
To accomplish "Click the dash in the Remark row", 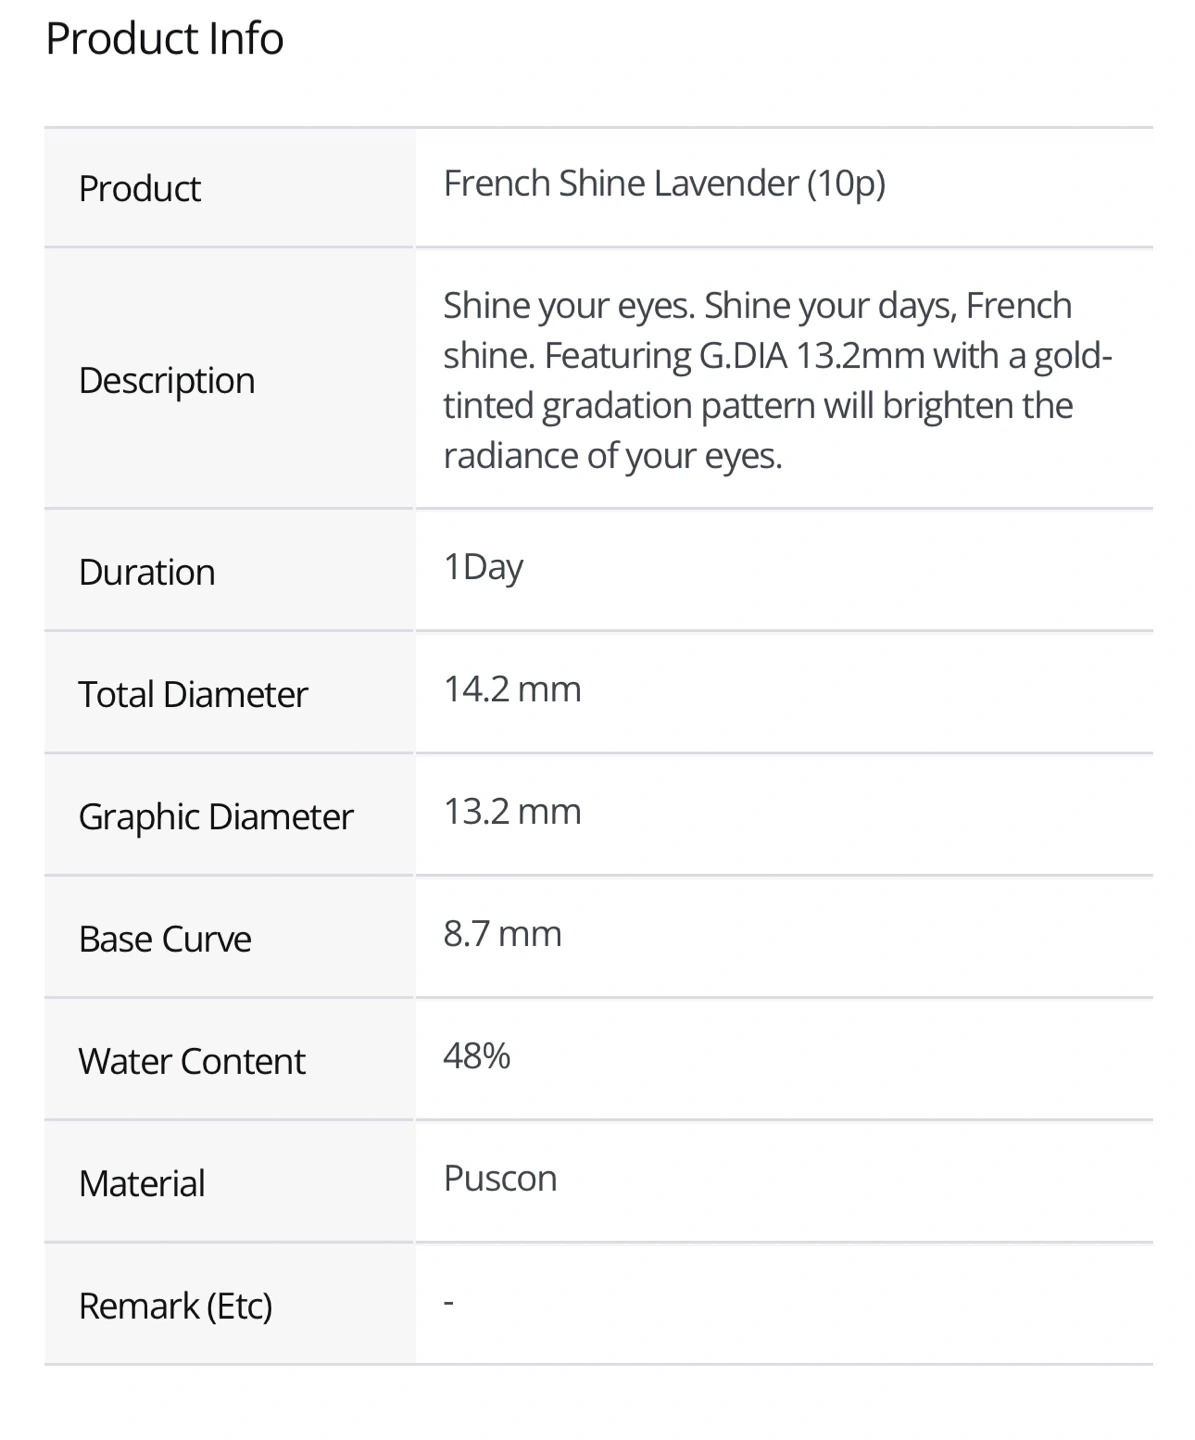I will (449, 1302).
